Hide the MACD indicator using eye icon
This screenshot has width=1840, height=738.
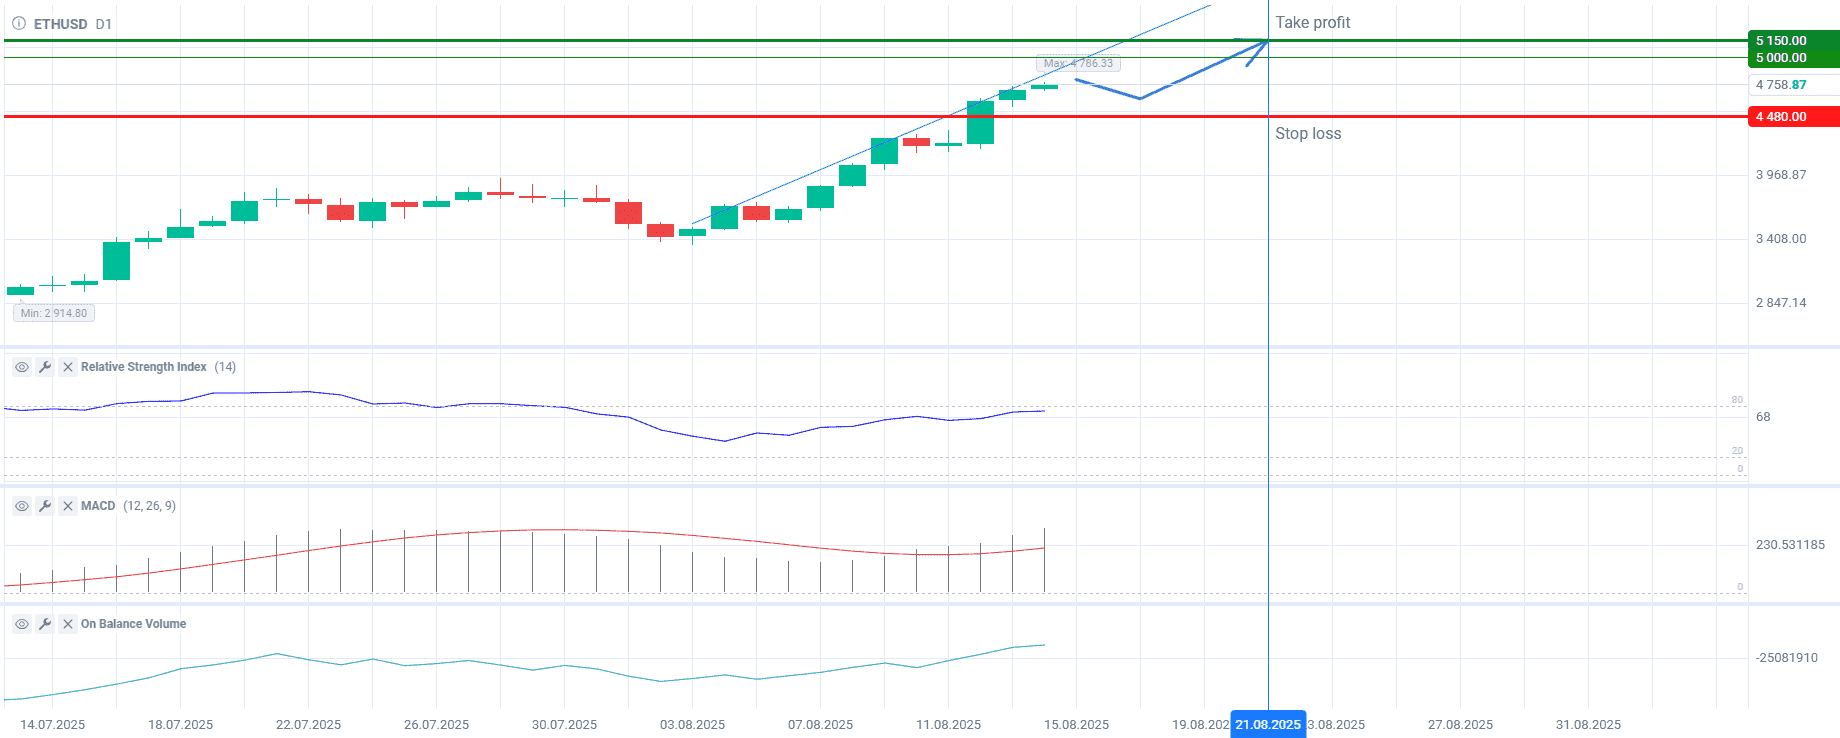coord(22,506)
